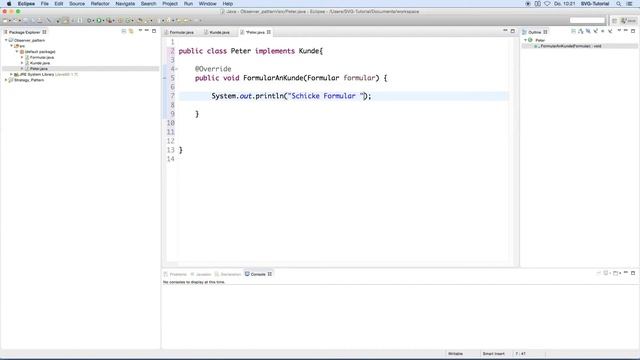Minimize the Package Explorer panel
The width and height of the screenshot is (640, 360).
pyautogui.click(x=147, y=31)
